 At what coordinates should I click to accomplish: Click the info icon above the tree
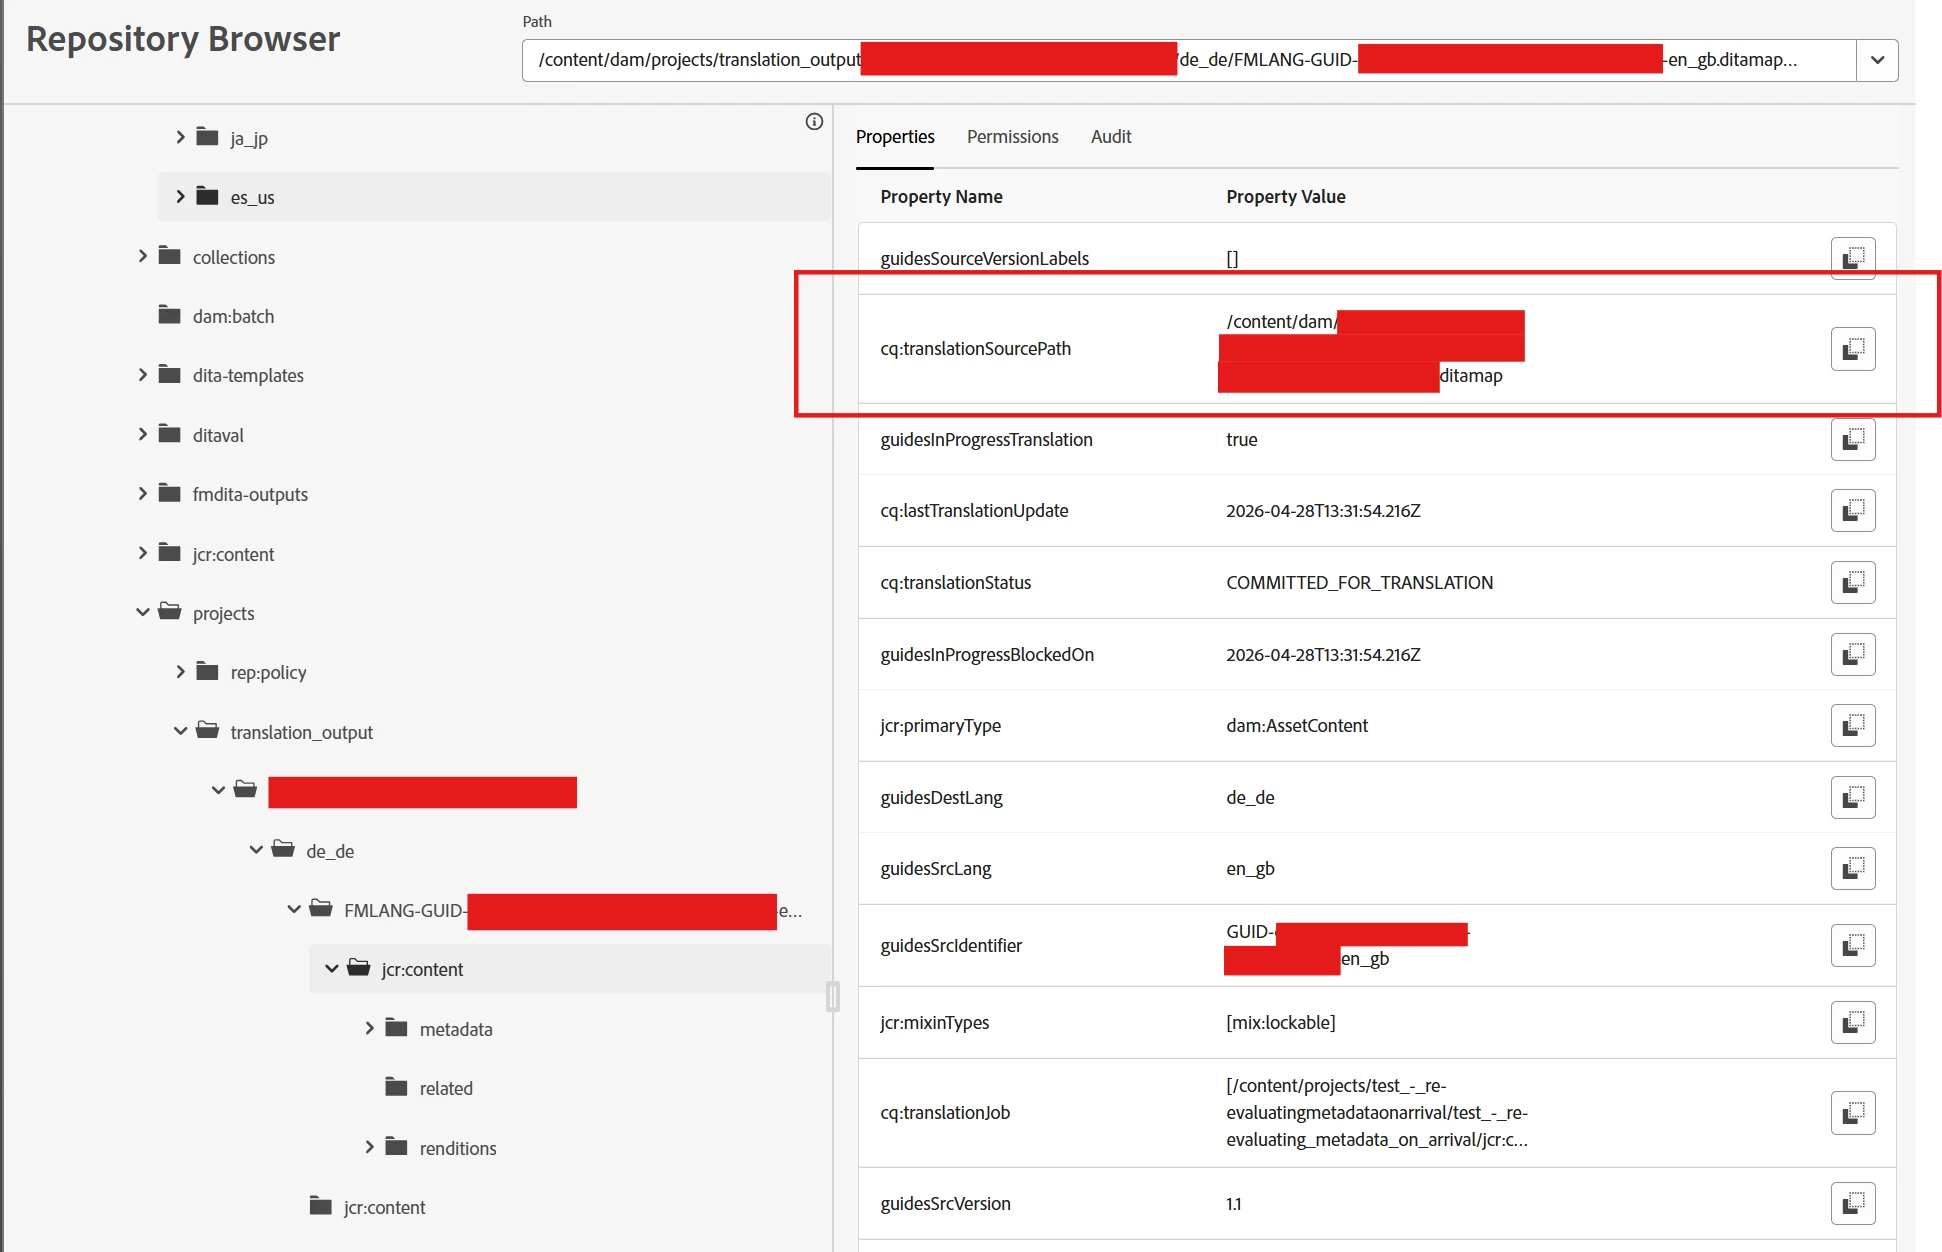coord(814,122)
